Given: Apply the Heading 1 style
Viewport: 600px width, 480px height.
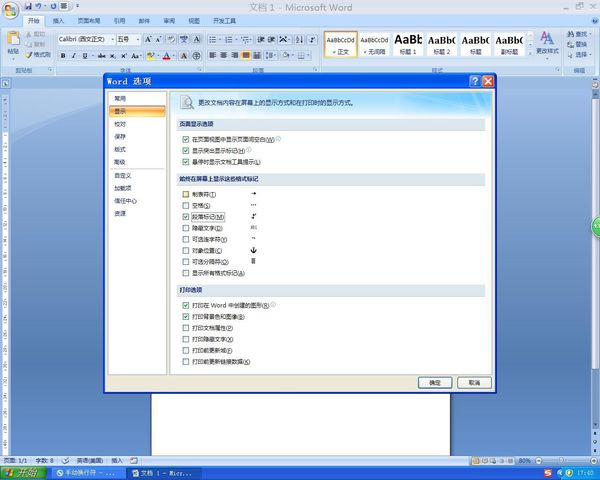Looking at the screenshot, I should point(408,44).
